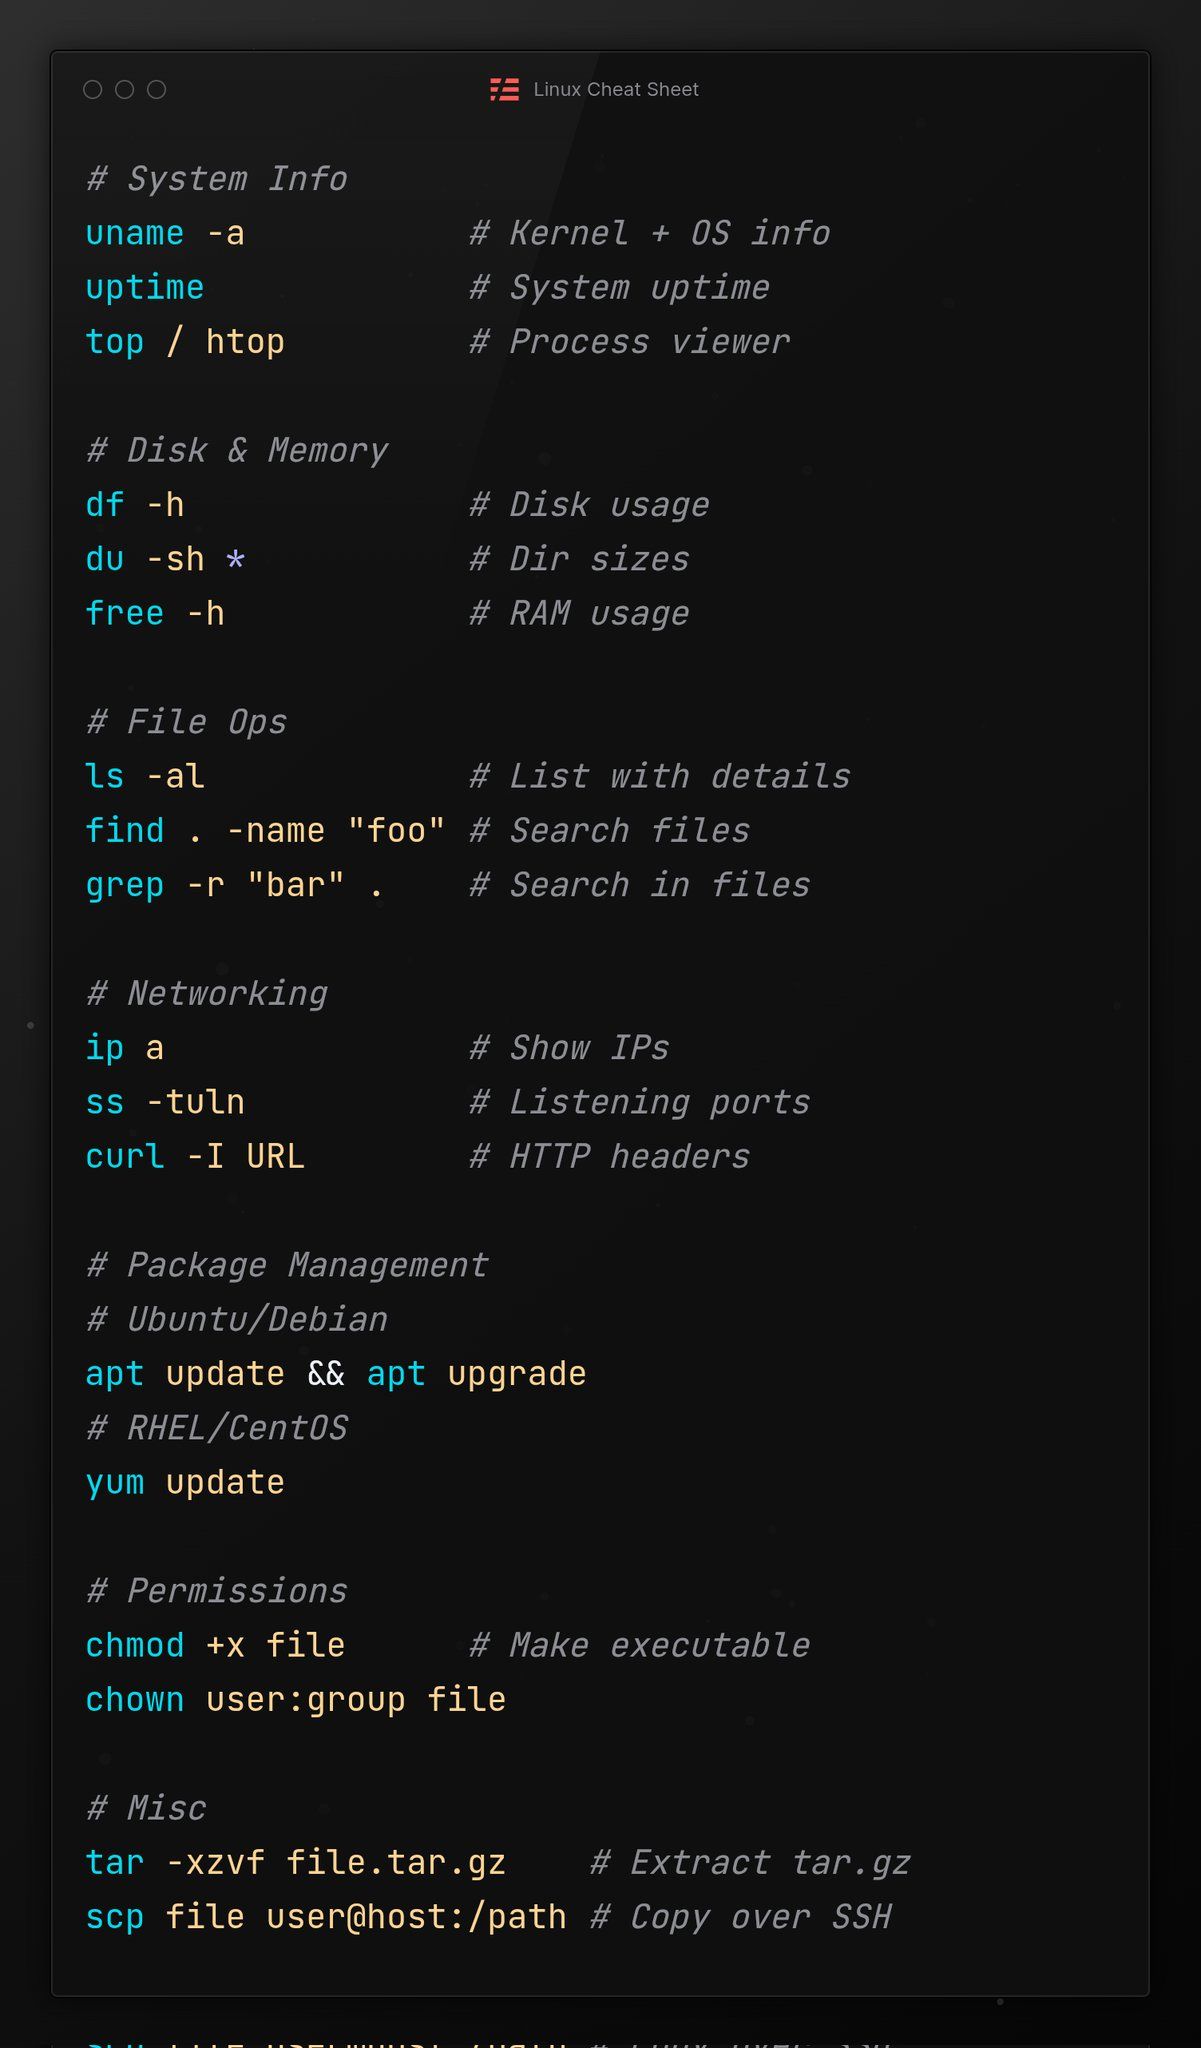
Task: Click the "foo" string in the find command
Action: pos(396,831)
